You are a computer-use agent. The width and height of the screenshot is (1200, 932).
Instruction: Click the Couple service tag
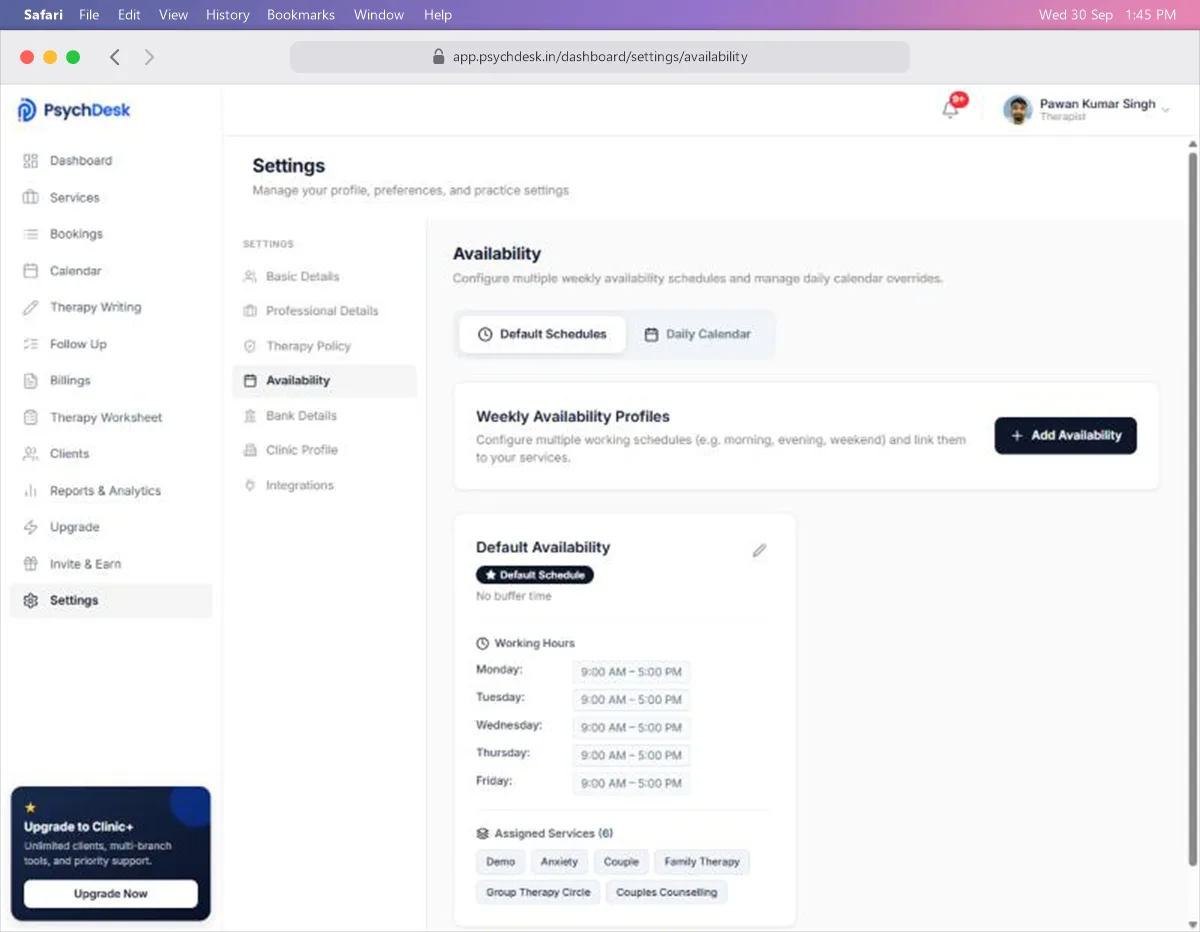coord(621,862)
